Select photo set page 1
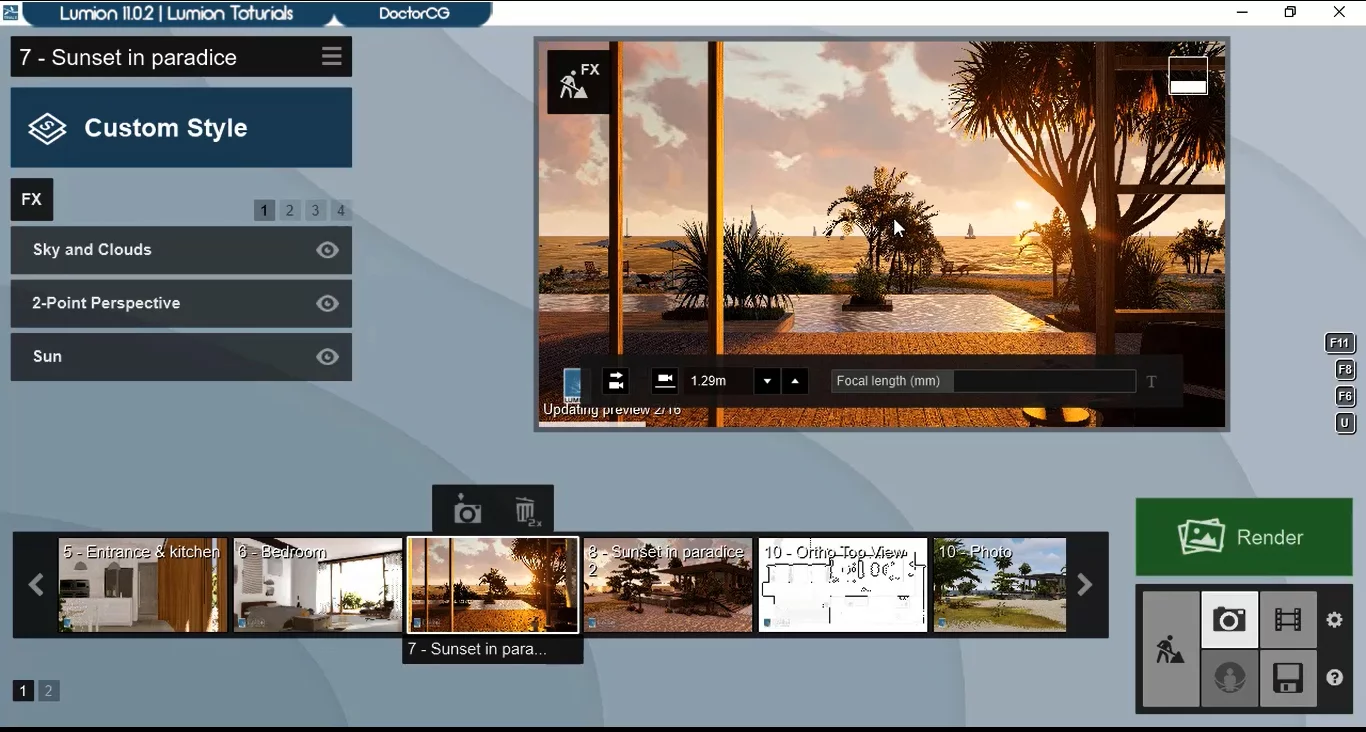Screen dimensions: 1366x732 pos(23,690)
